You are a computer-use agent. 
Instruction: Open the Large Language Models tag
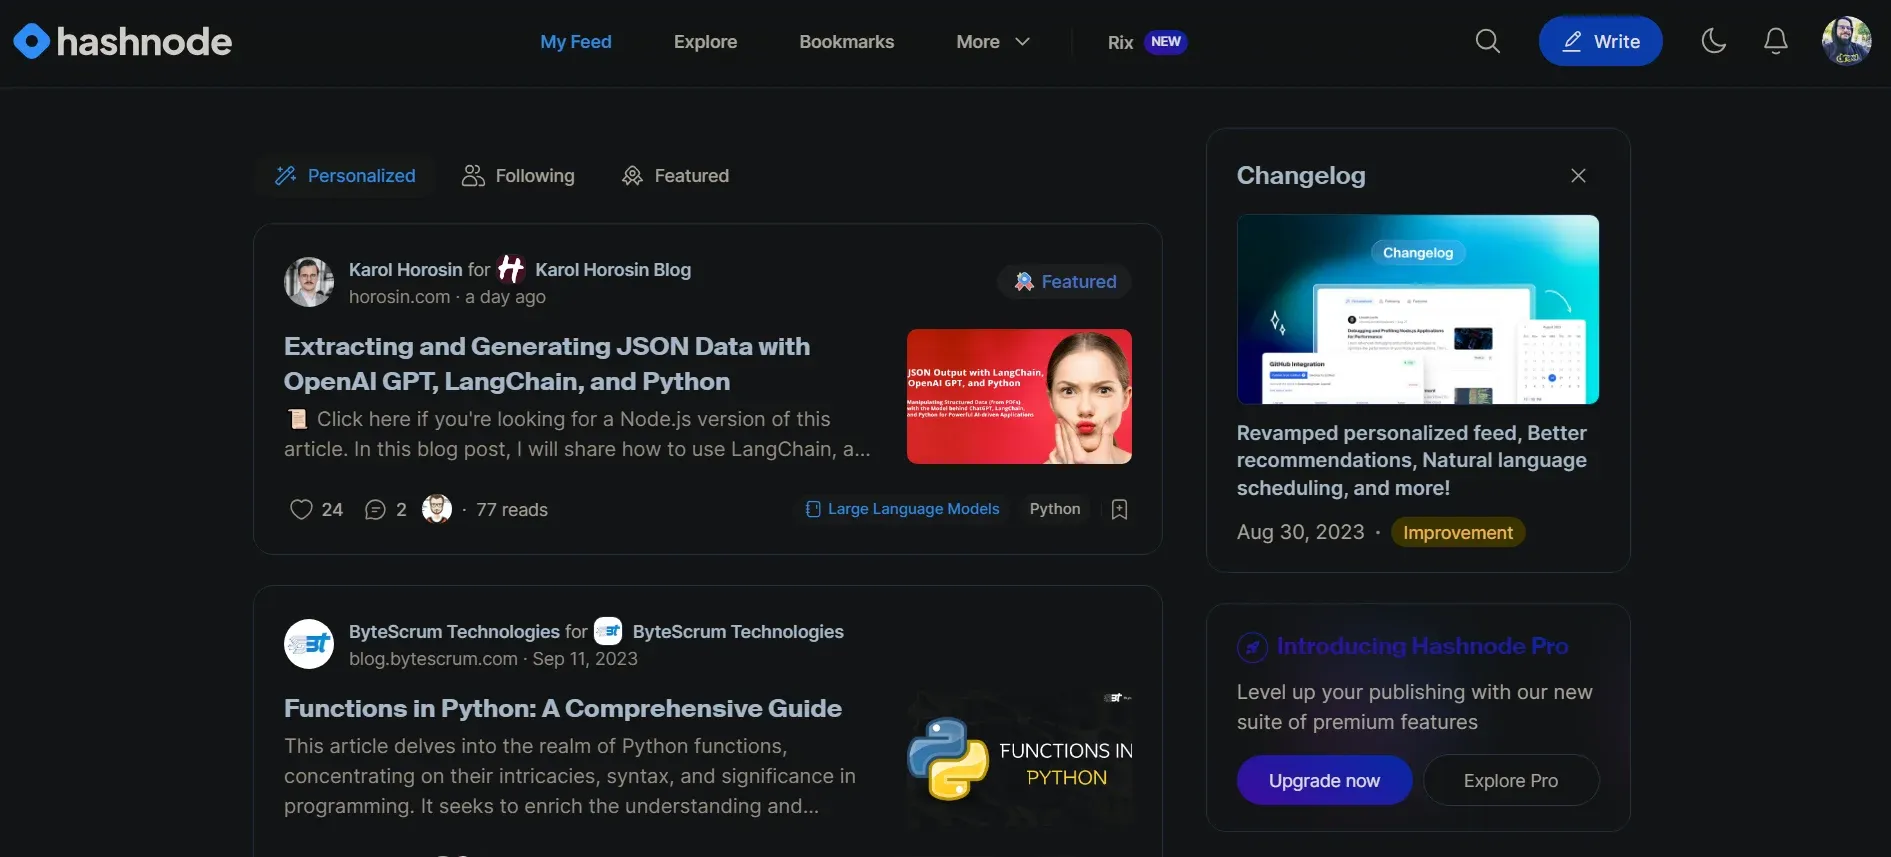[902, 509]
